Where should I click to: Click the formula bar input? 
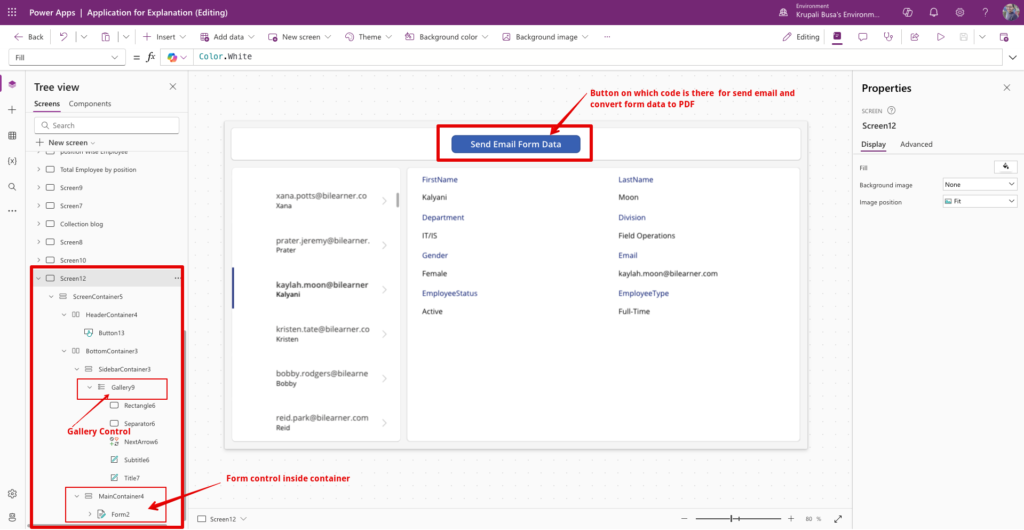(x=599, y=57)
